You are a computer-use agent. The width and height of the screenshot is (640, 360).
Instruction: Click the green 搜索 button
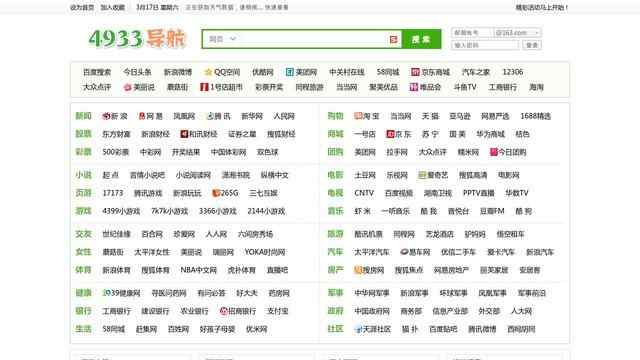click(x=421, y=39)
